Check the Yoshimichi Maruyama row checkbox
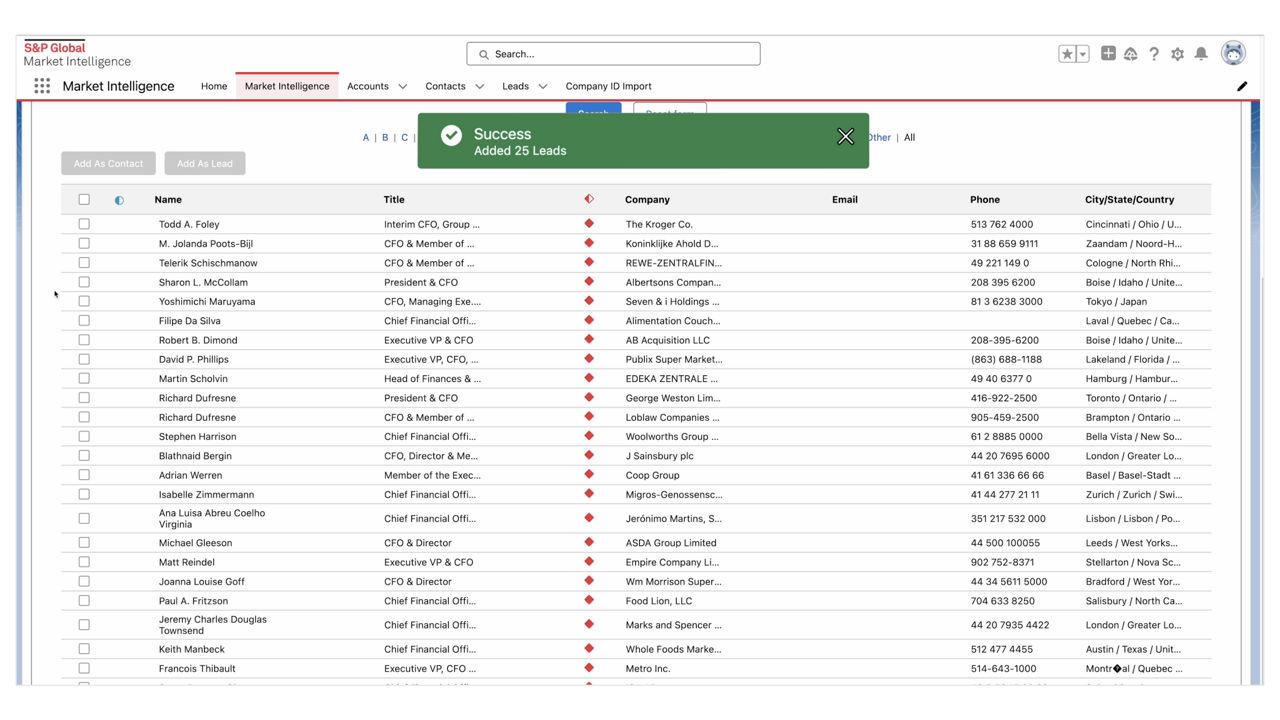The width and height of the screenshot is (1280, 720). pyautogui.click(x=84, y=301)
